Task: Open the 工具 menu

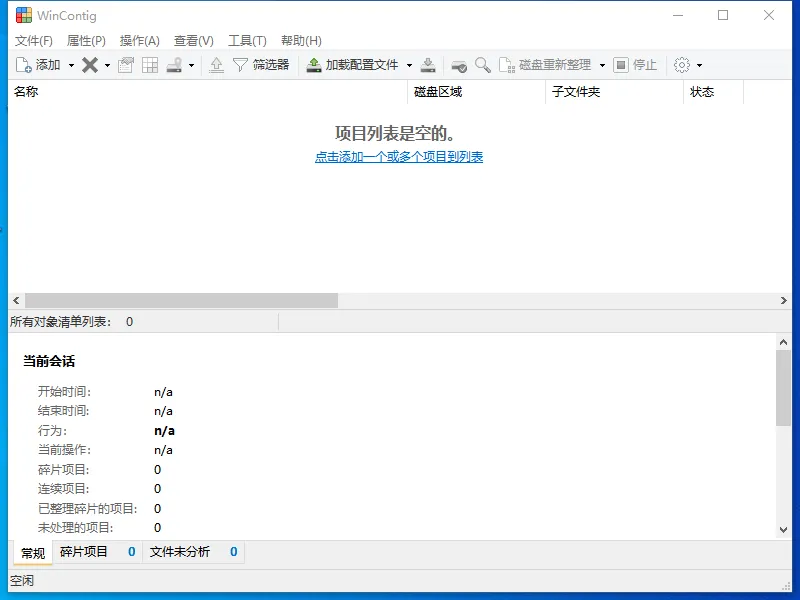Action: click(x=246, y=41)
